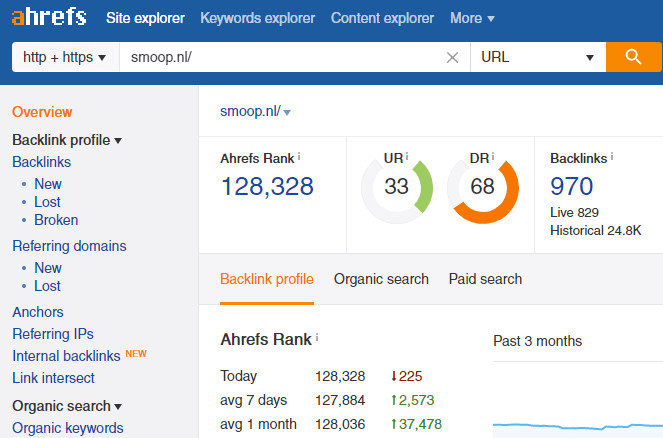
Task: Open Broken backlinks
Action: click(x=56, y=220)
